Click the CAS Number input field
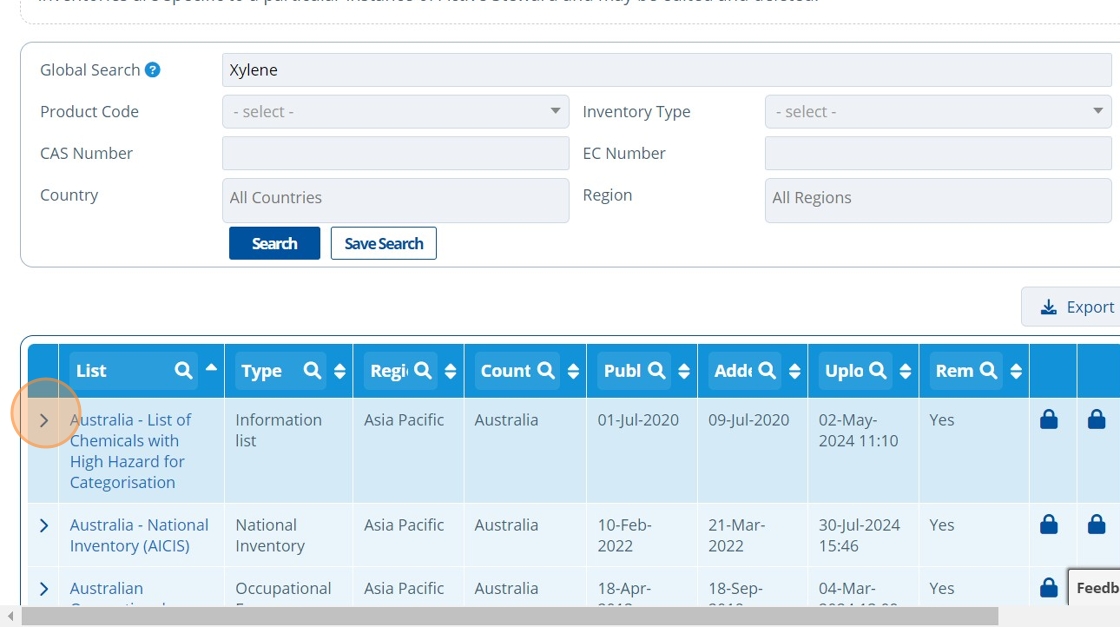1120x627 pixels. click(x=396, y=153)
